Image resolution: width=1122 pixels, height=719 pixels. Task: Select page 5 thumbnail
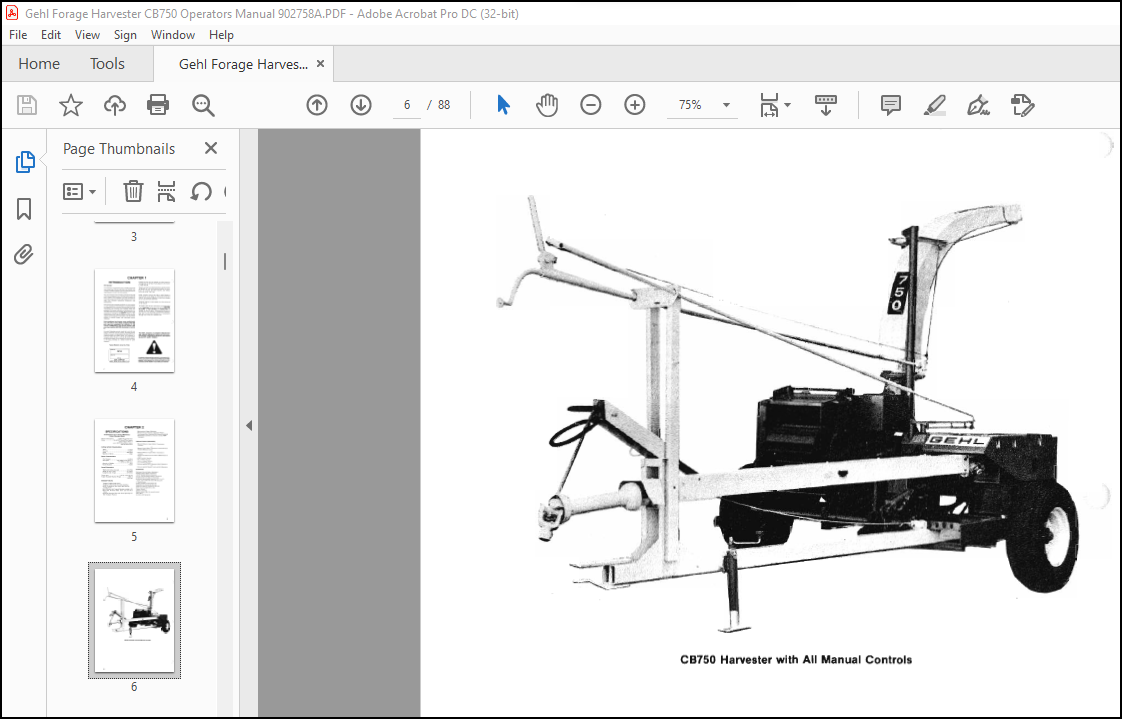pos(135,471)
